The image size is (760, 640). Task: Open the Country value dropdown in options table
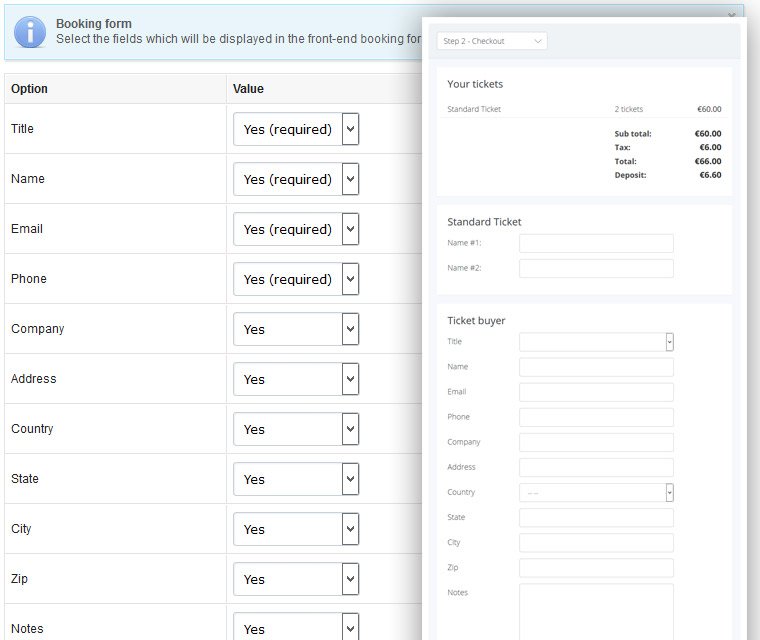[x=296, y=429]
